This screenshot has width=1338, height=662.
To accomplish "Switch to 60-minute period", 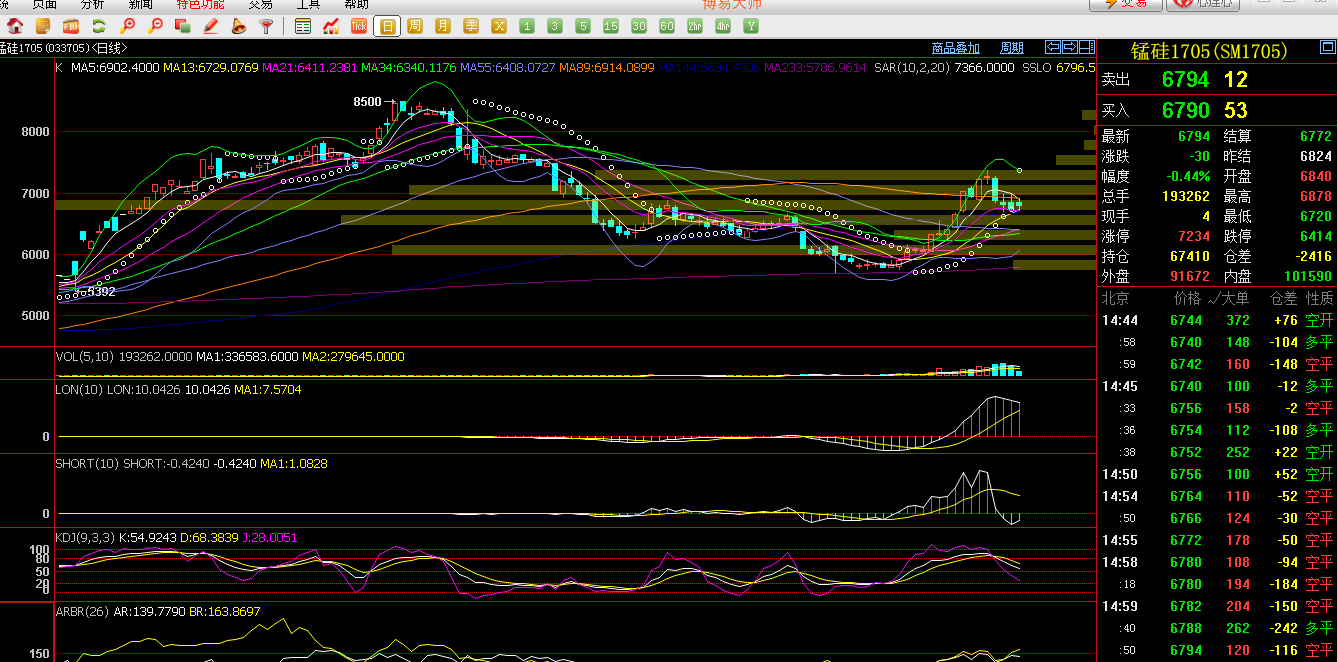I will [x=667, y=26].
